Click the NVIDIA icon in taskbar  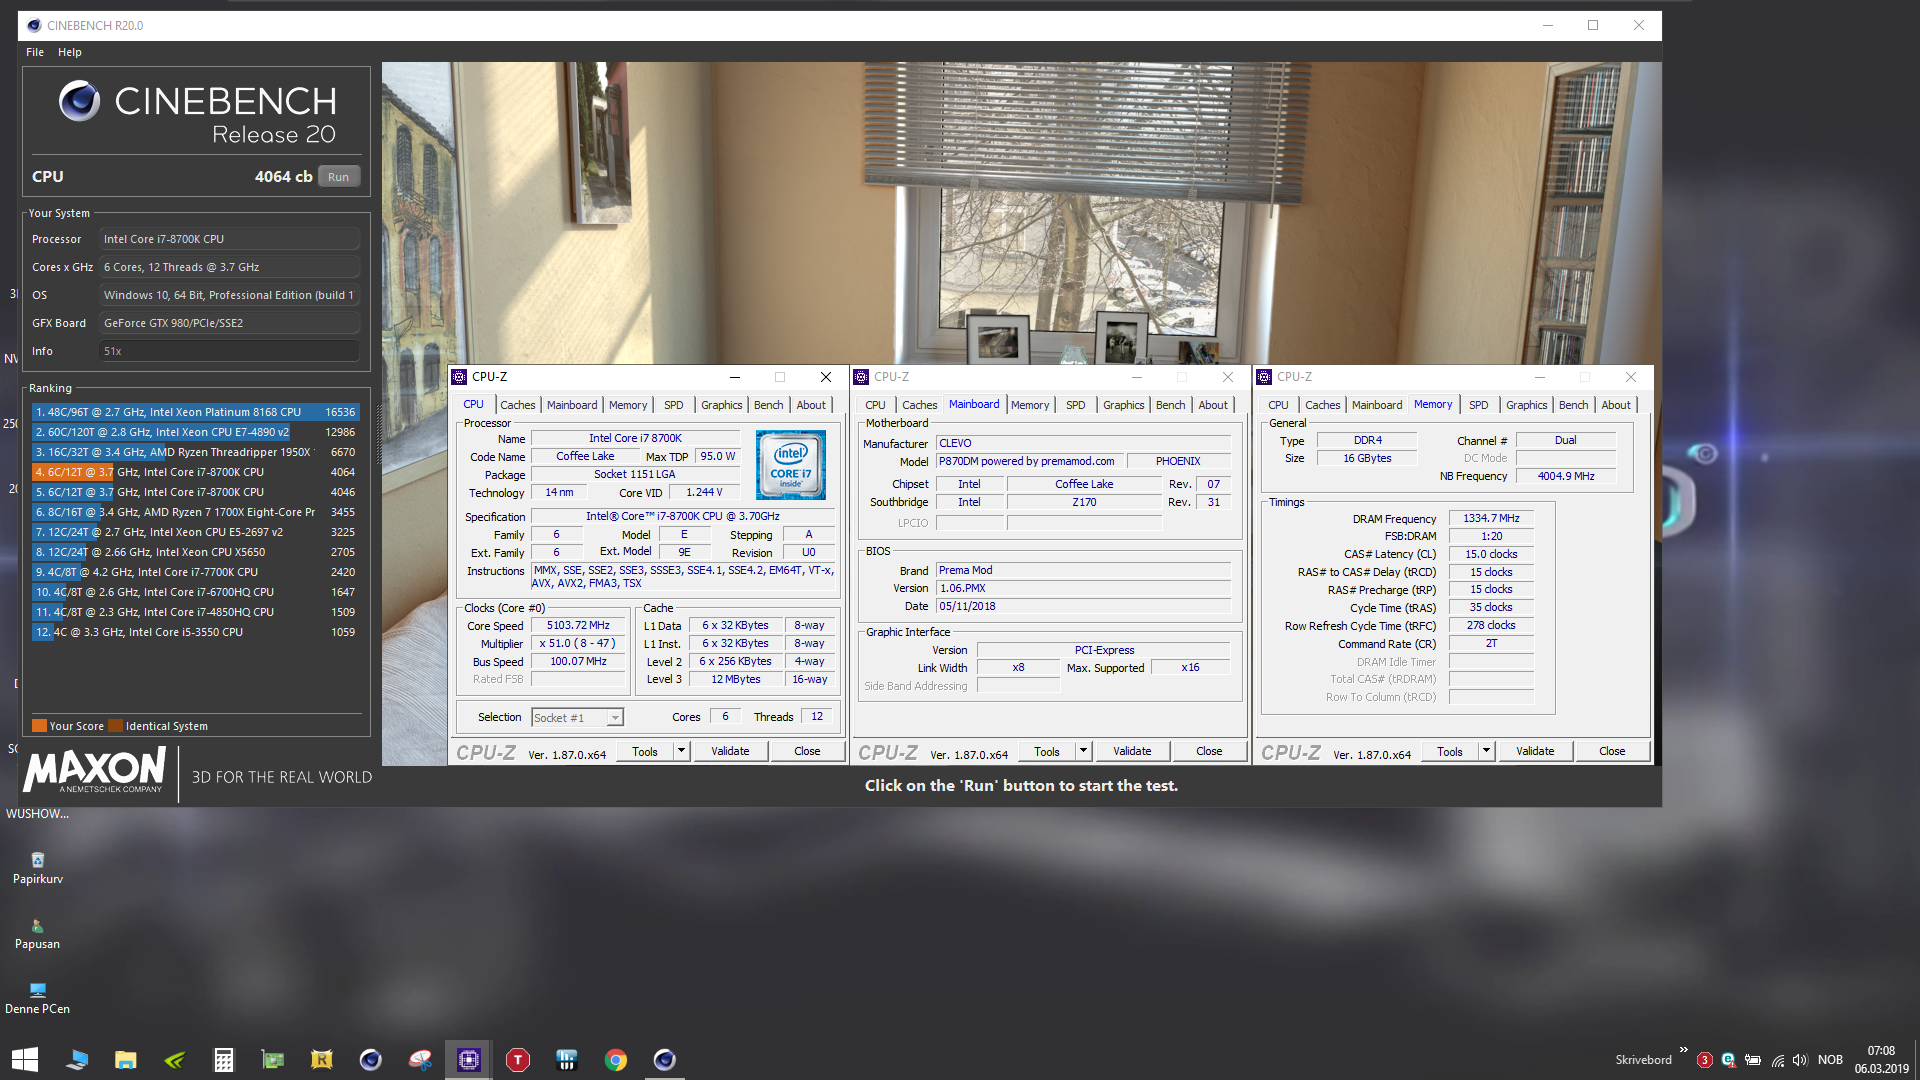click(x=175, y=1060)
